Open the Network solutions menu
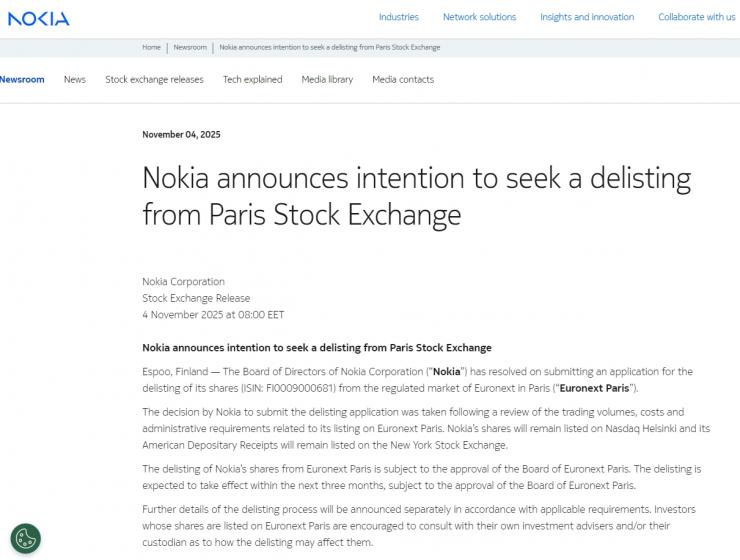Image resolution: width=740 pixels, height=560 pixels. coord(479,17)
